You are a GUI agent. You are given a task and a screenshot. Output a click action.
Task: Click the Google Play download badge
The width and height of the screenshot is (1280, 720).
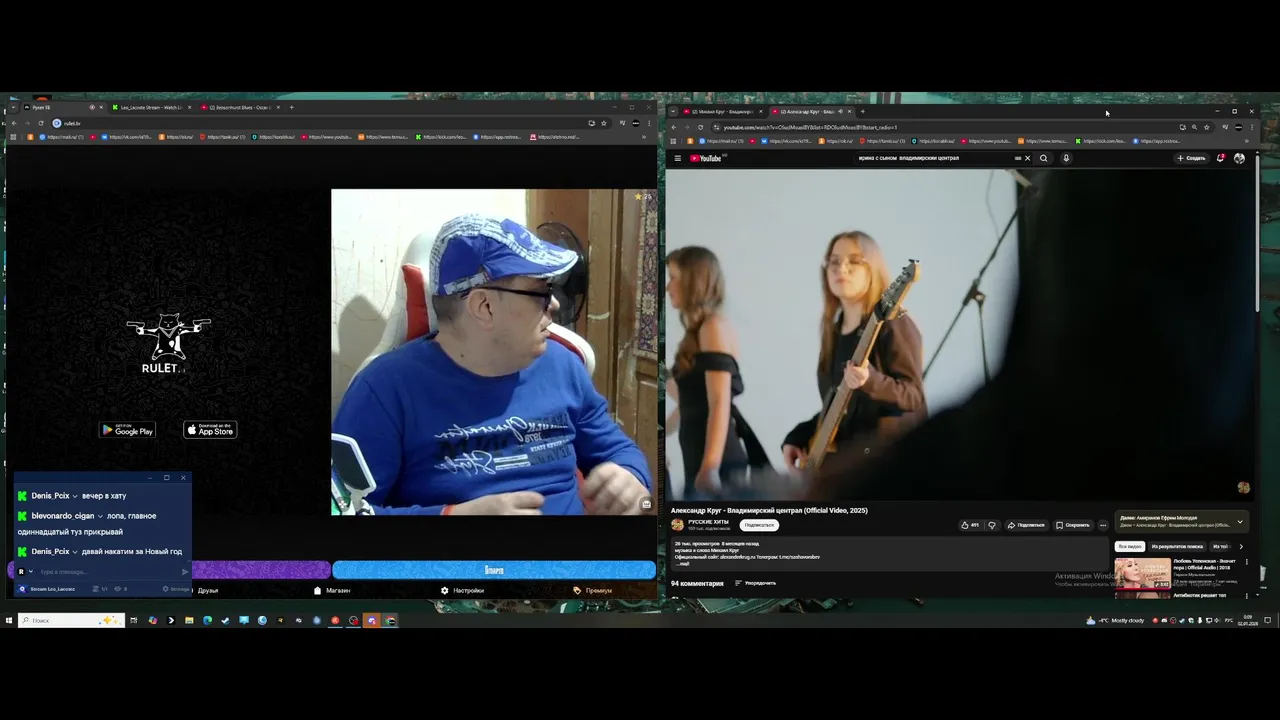pyautogui.click(x=128, y=430)
